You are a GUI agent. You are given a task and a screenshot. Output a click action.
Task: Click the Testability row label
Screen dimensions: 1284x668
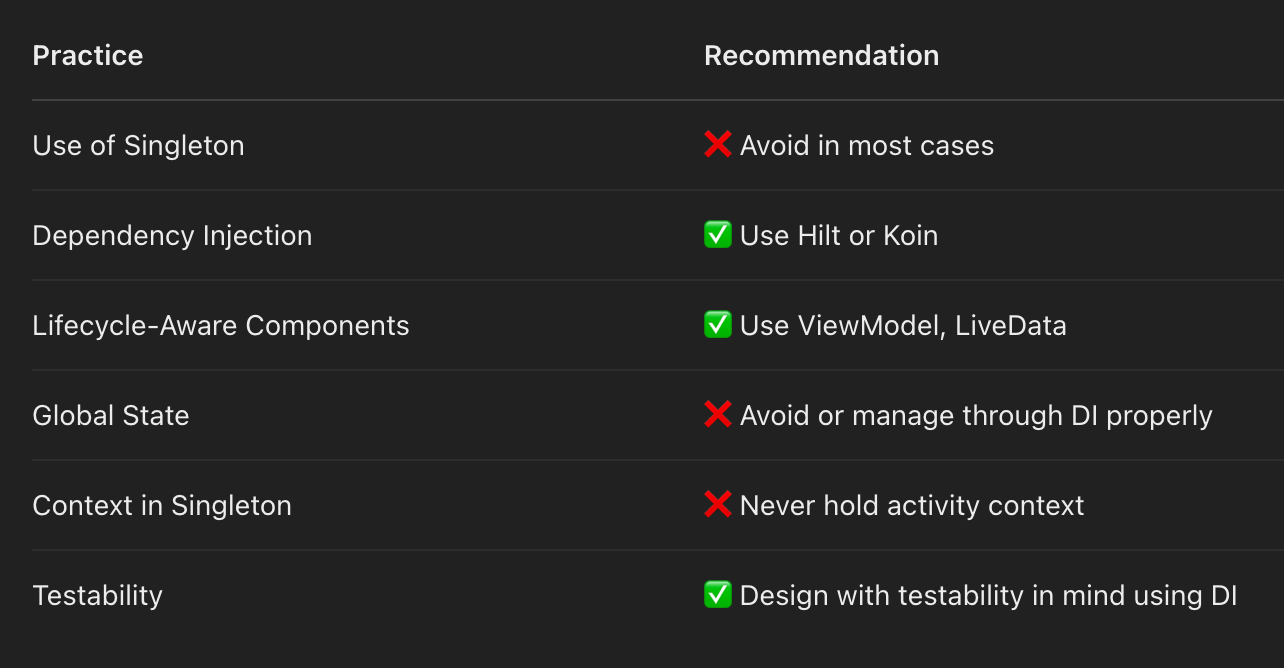coord(98,596)
